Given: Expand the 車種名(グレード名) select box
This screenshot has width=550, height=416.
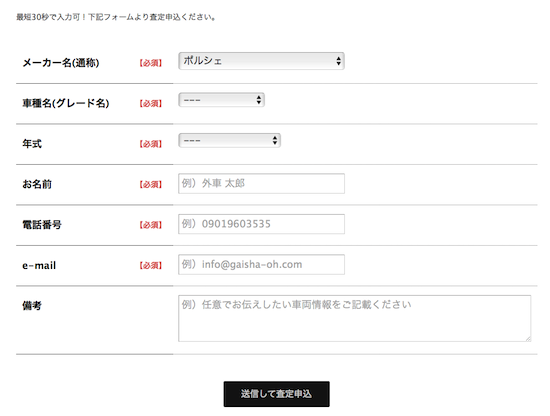Looking at the screenshot, I should tap(221, 100).
